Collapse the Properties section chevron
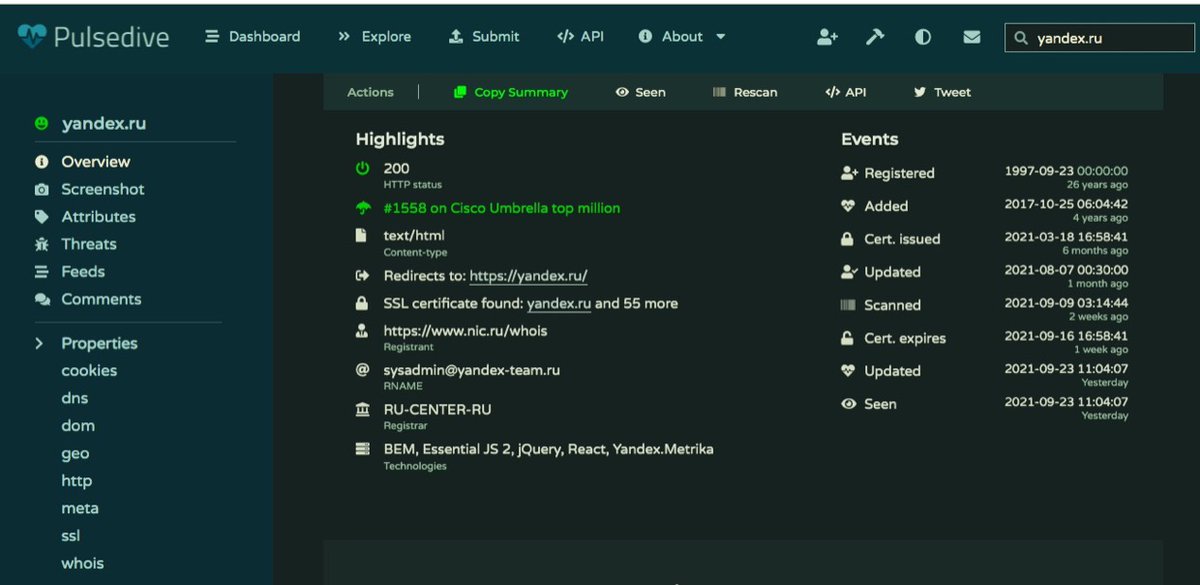The image size is (1200, 585). coord(40,343)
